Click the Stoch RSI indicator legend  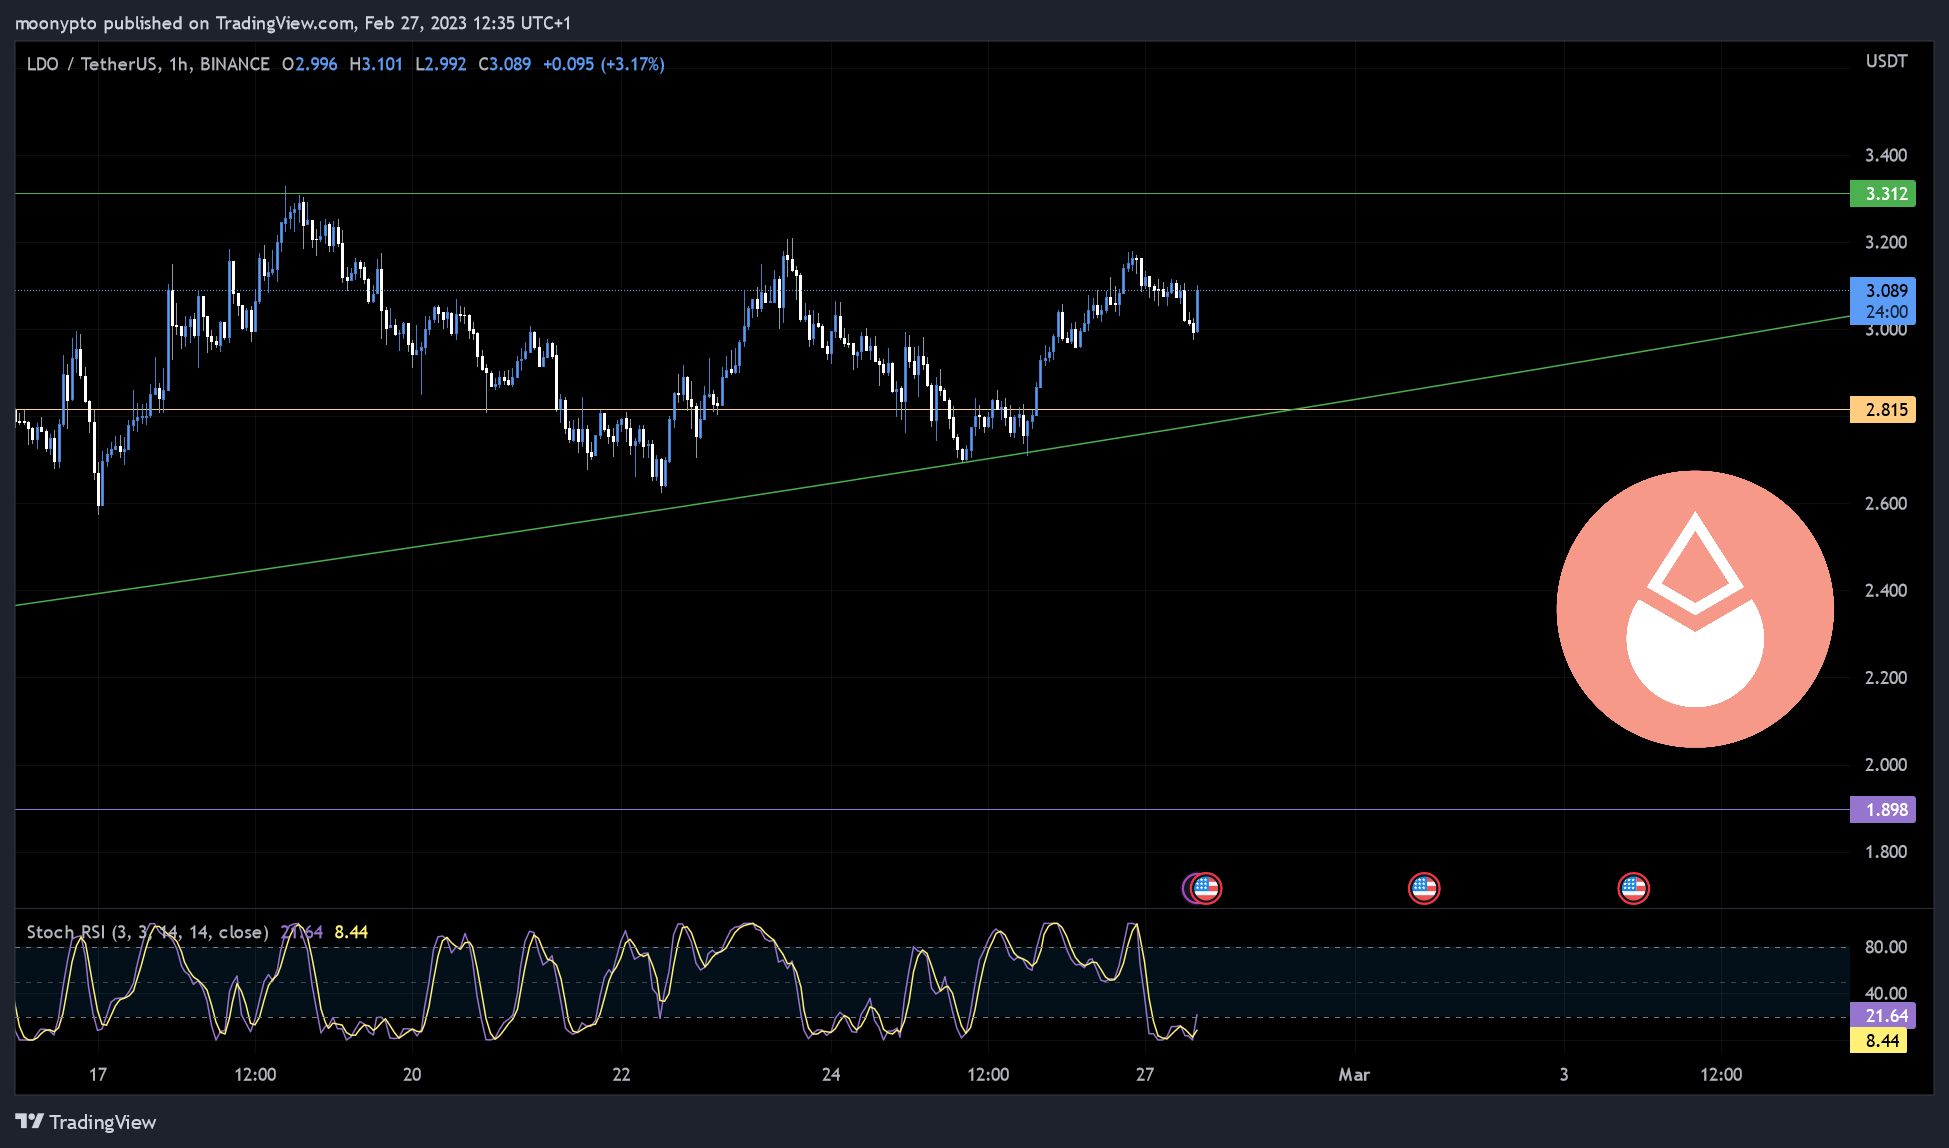point(147,932)
